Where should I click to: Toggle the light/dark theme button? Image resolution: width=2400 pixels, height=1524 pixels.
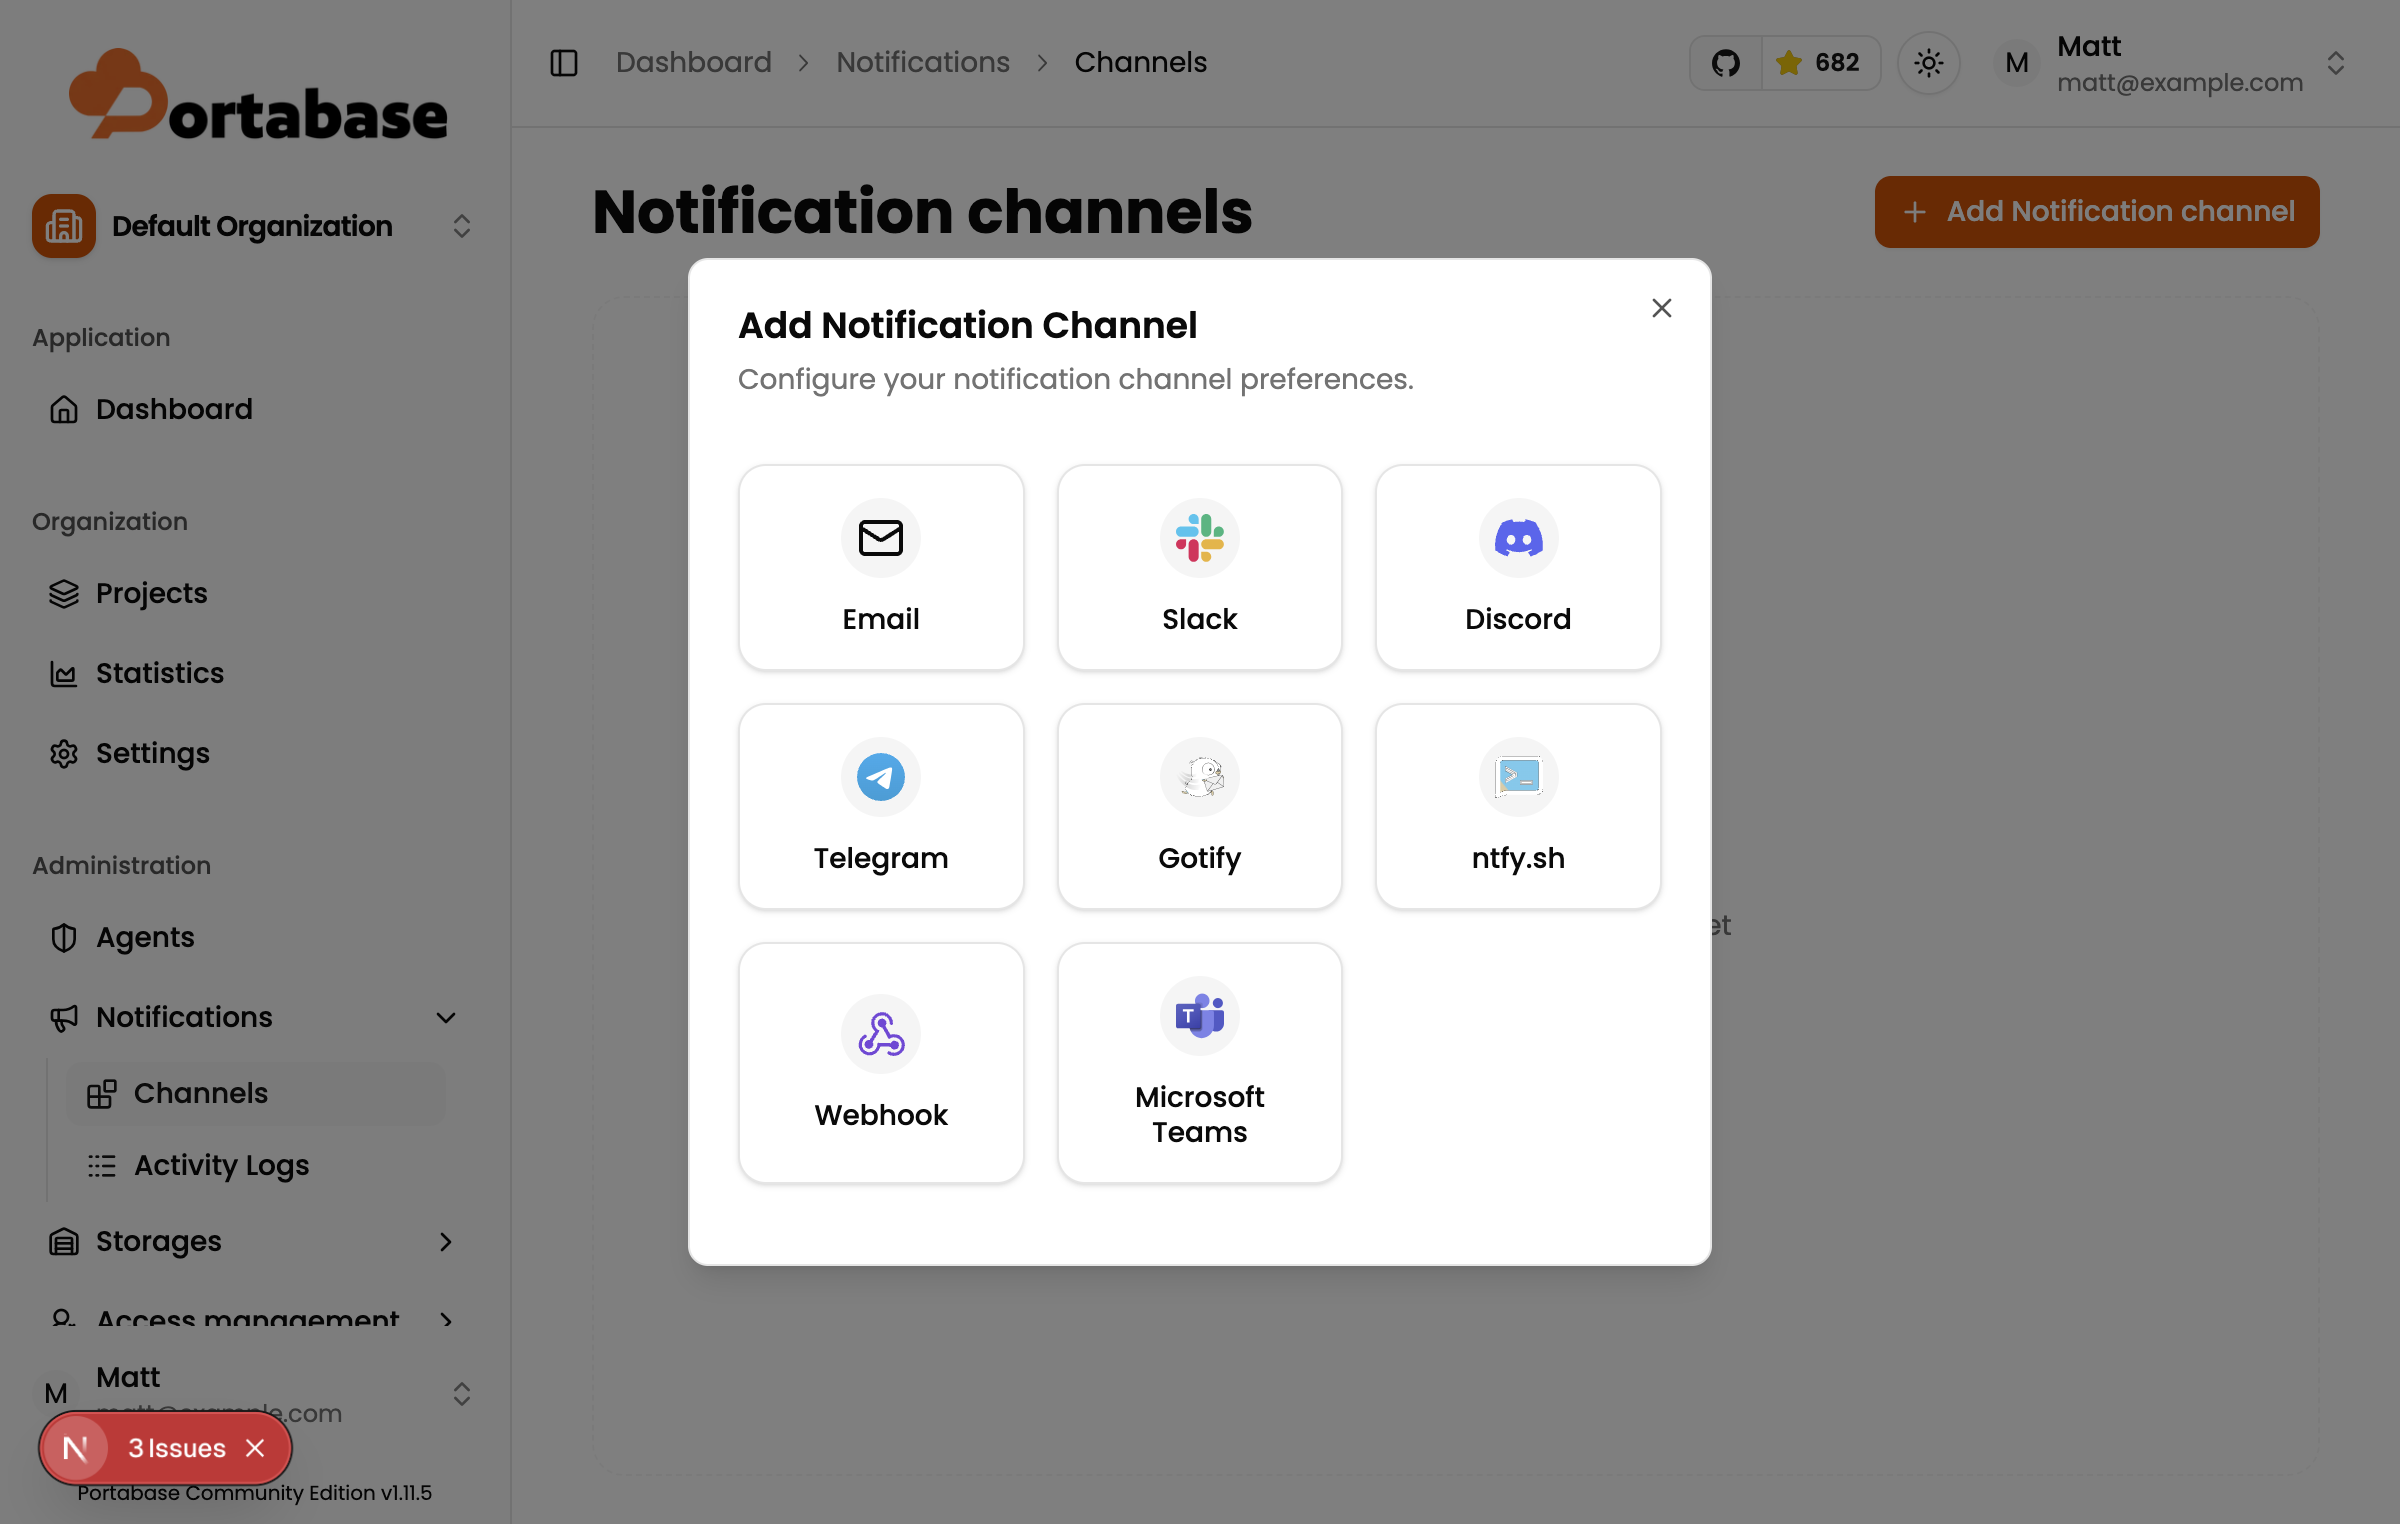pos(1928,63)
